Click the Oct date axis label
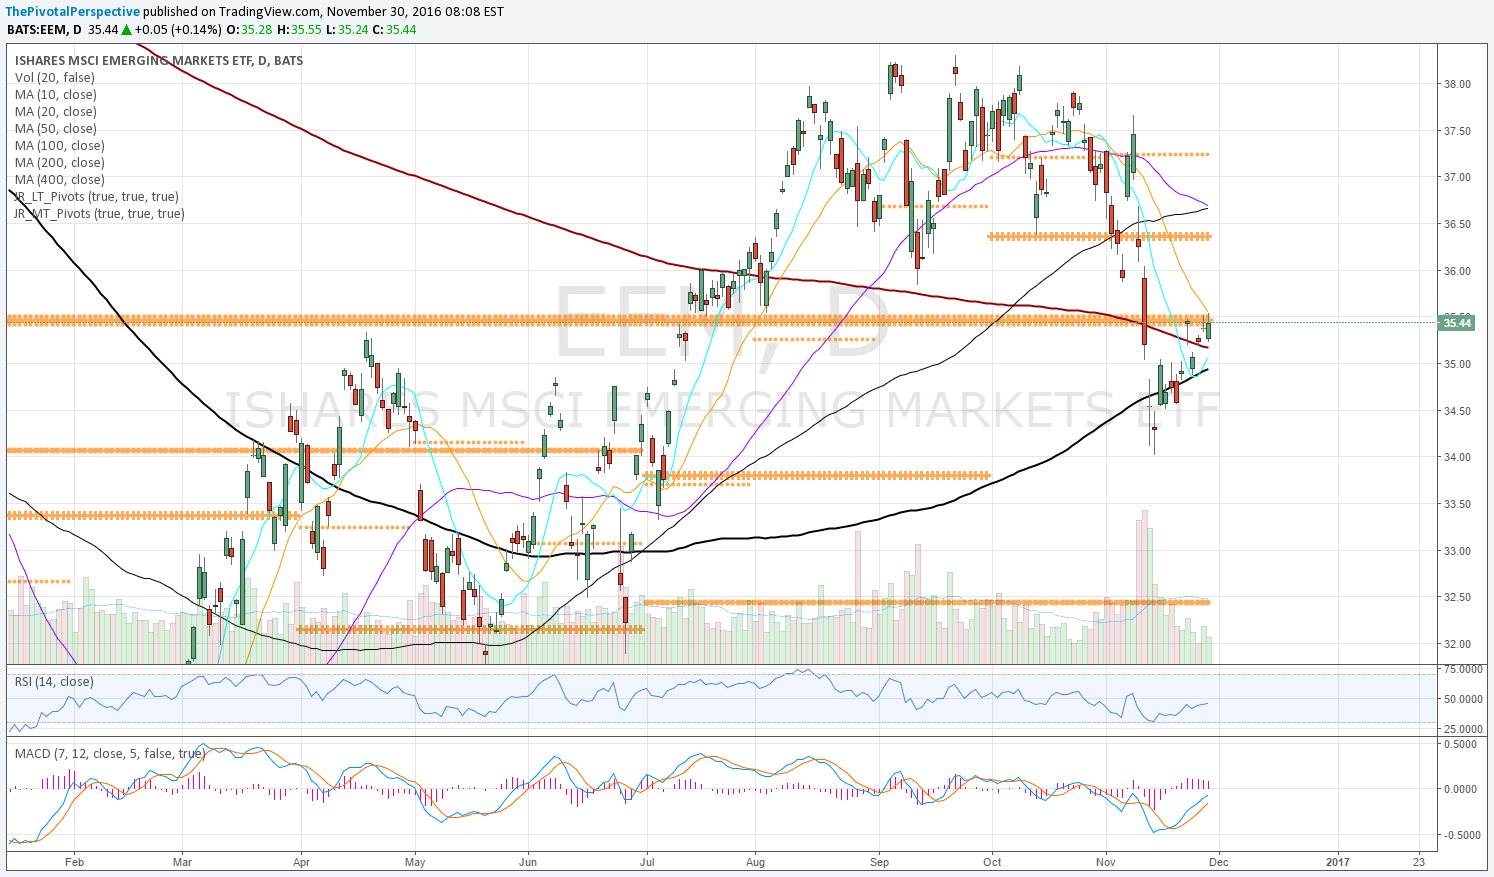The width and height of the screenshot is (1494, 877). pyautogui.click(x=992, y=861)
